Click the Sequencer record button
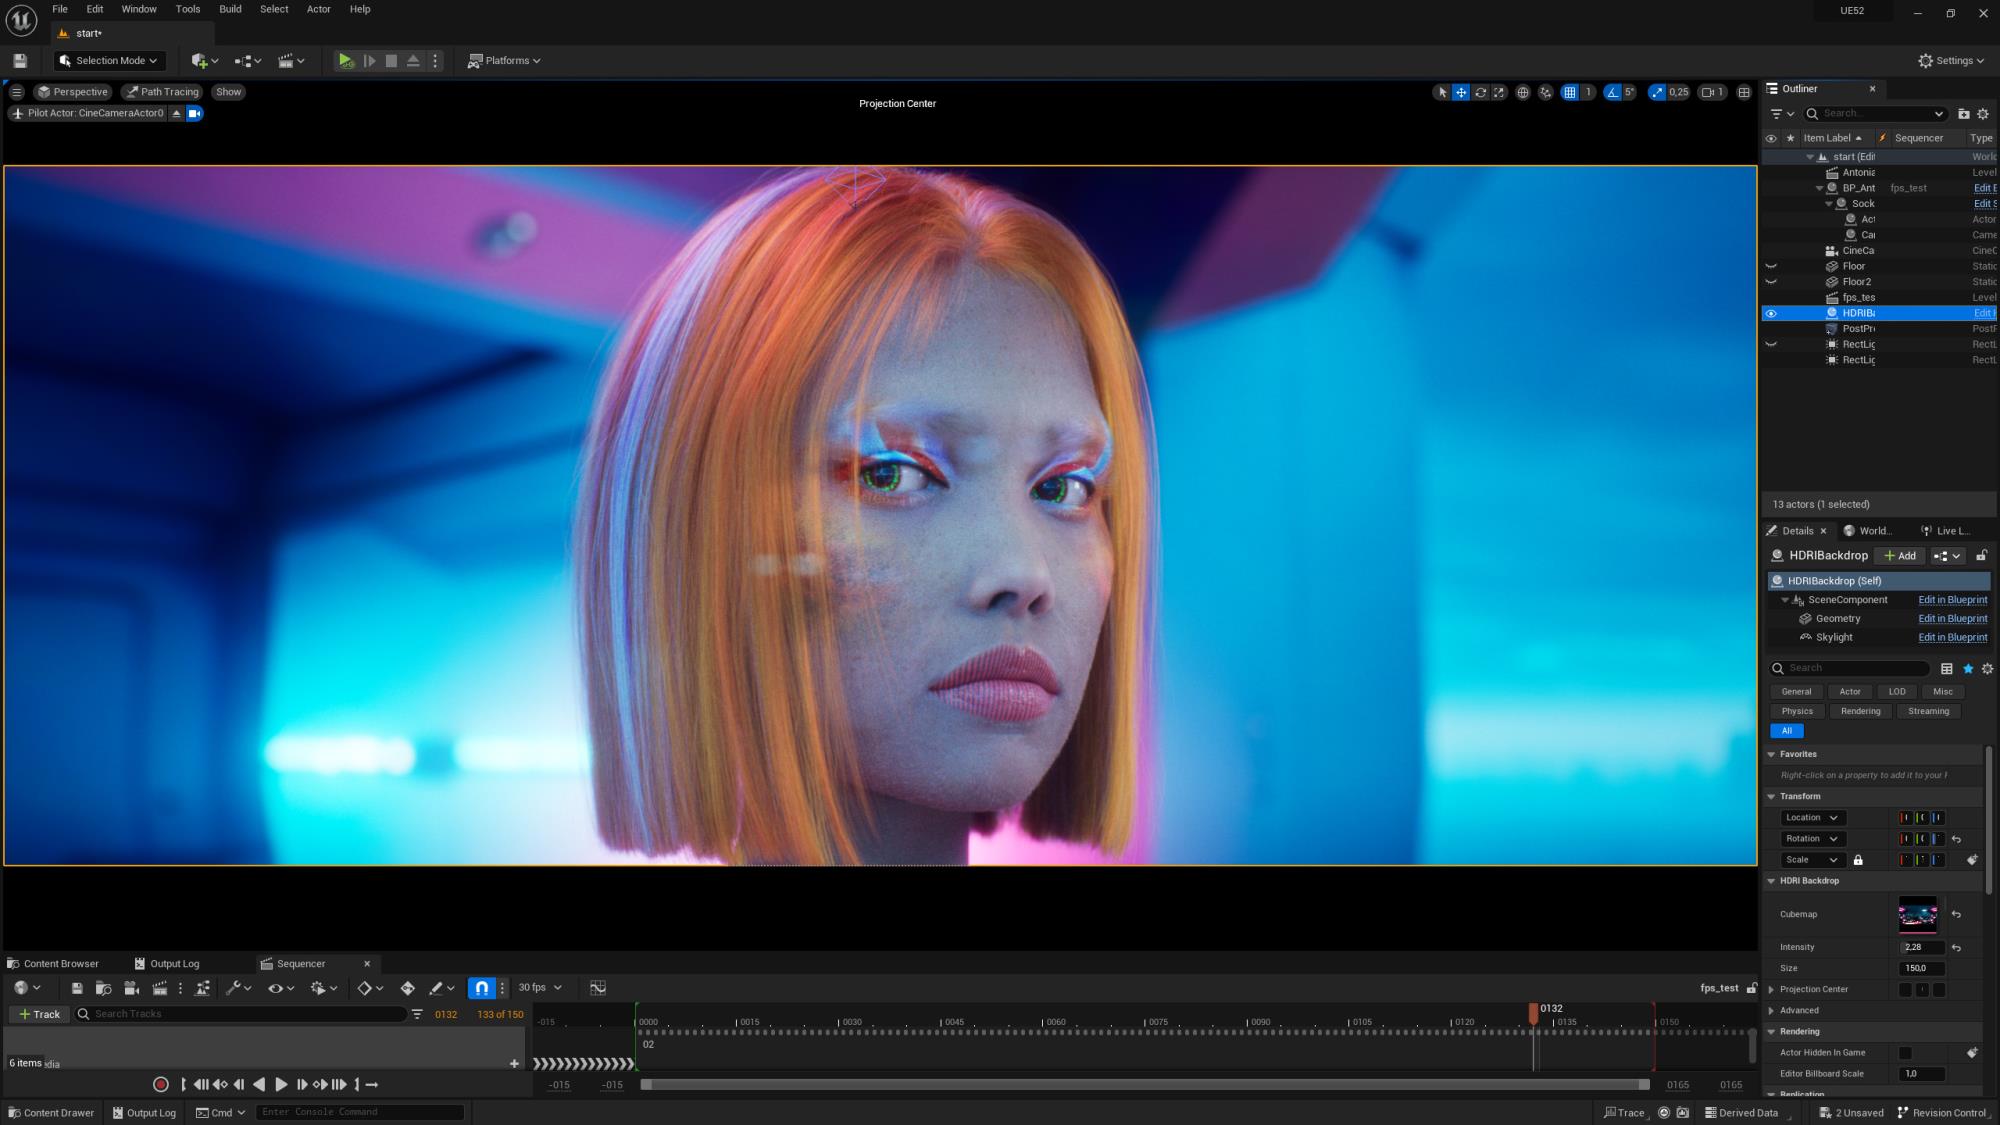 click(x=160, y=1085)
